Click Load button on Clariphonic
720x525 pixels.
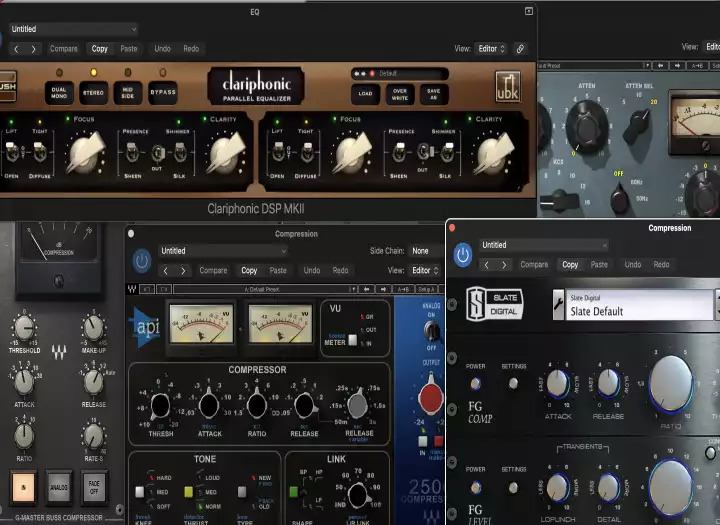tap(366, 94)
